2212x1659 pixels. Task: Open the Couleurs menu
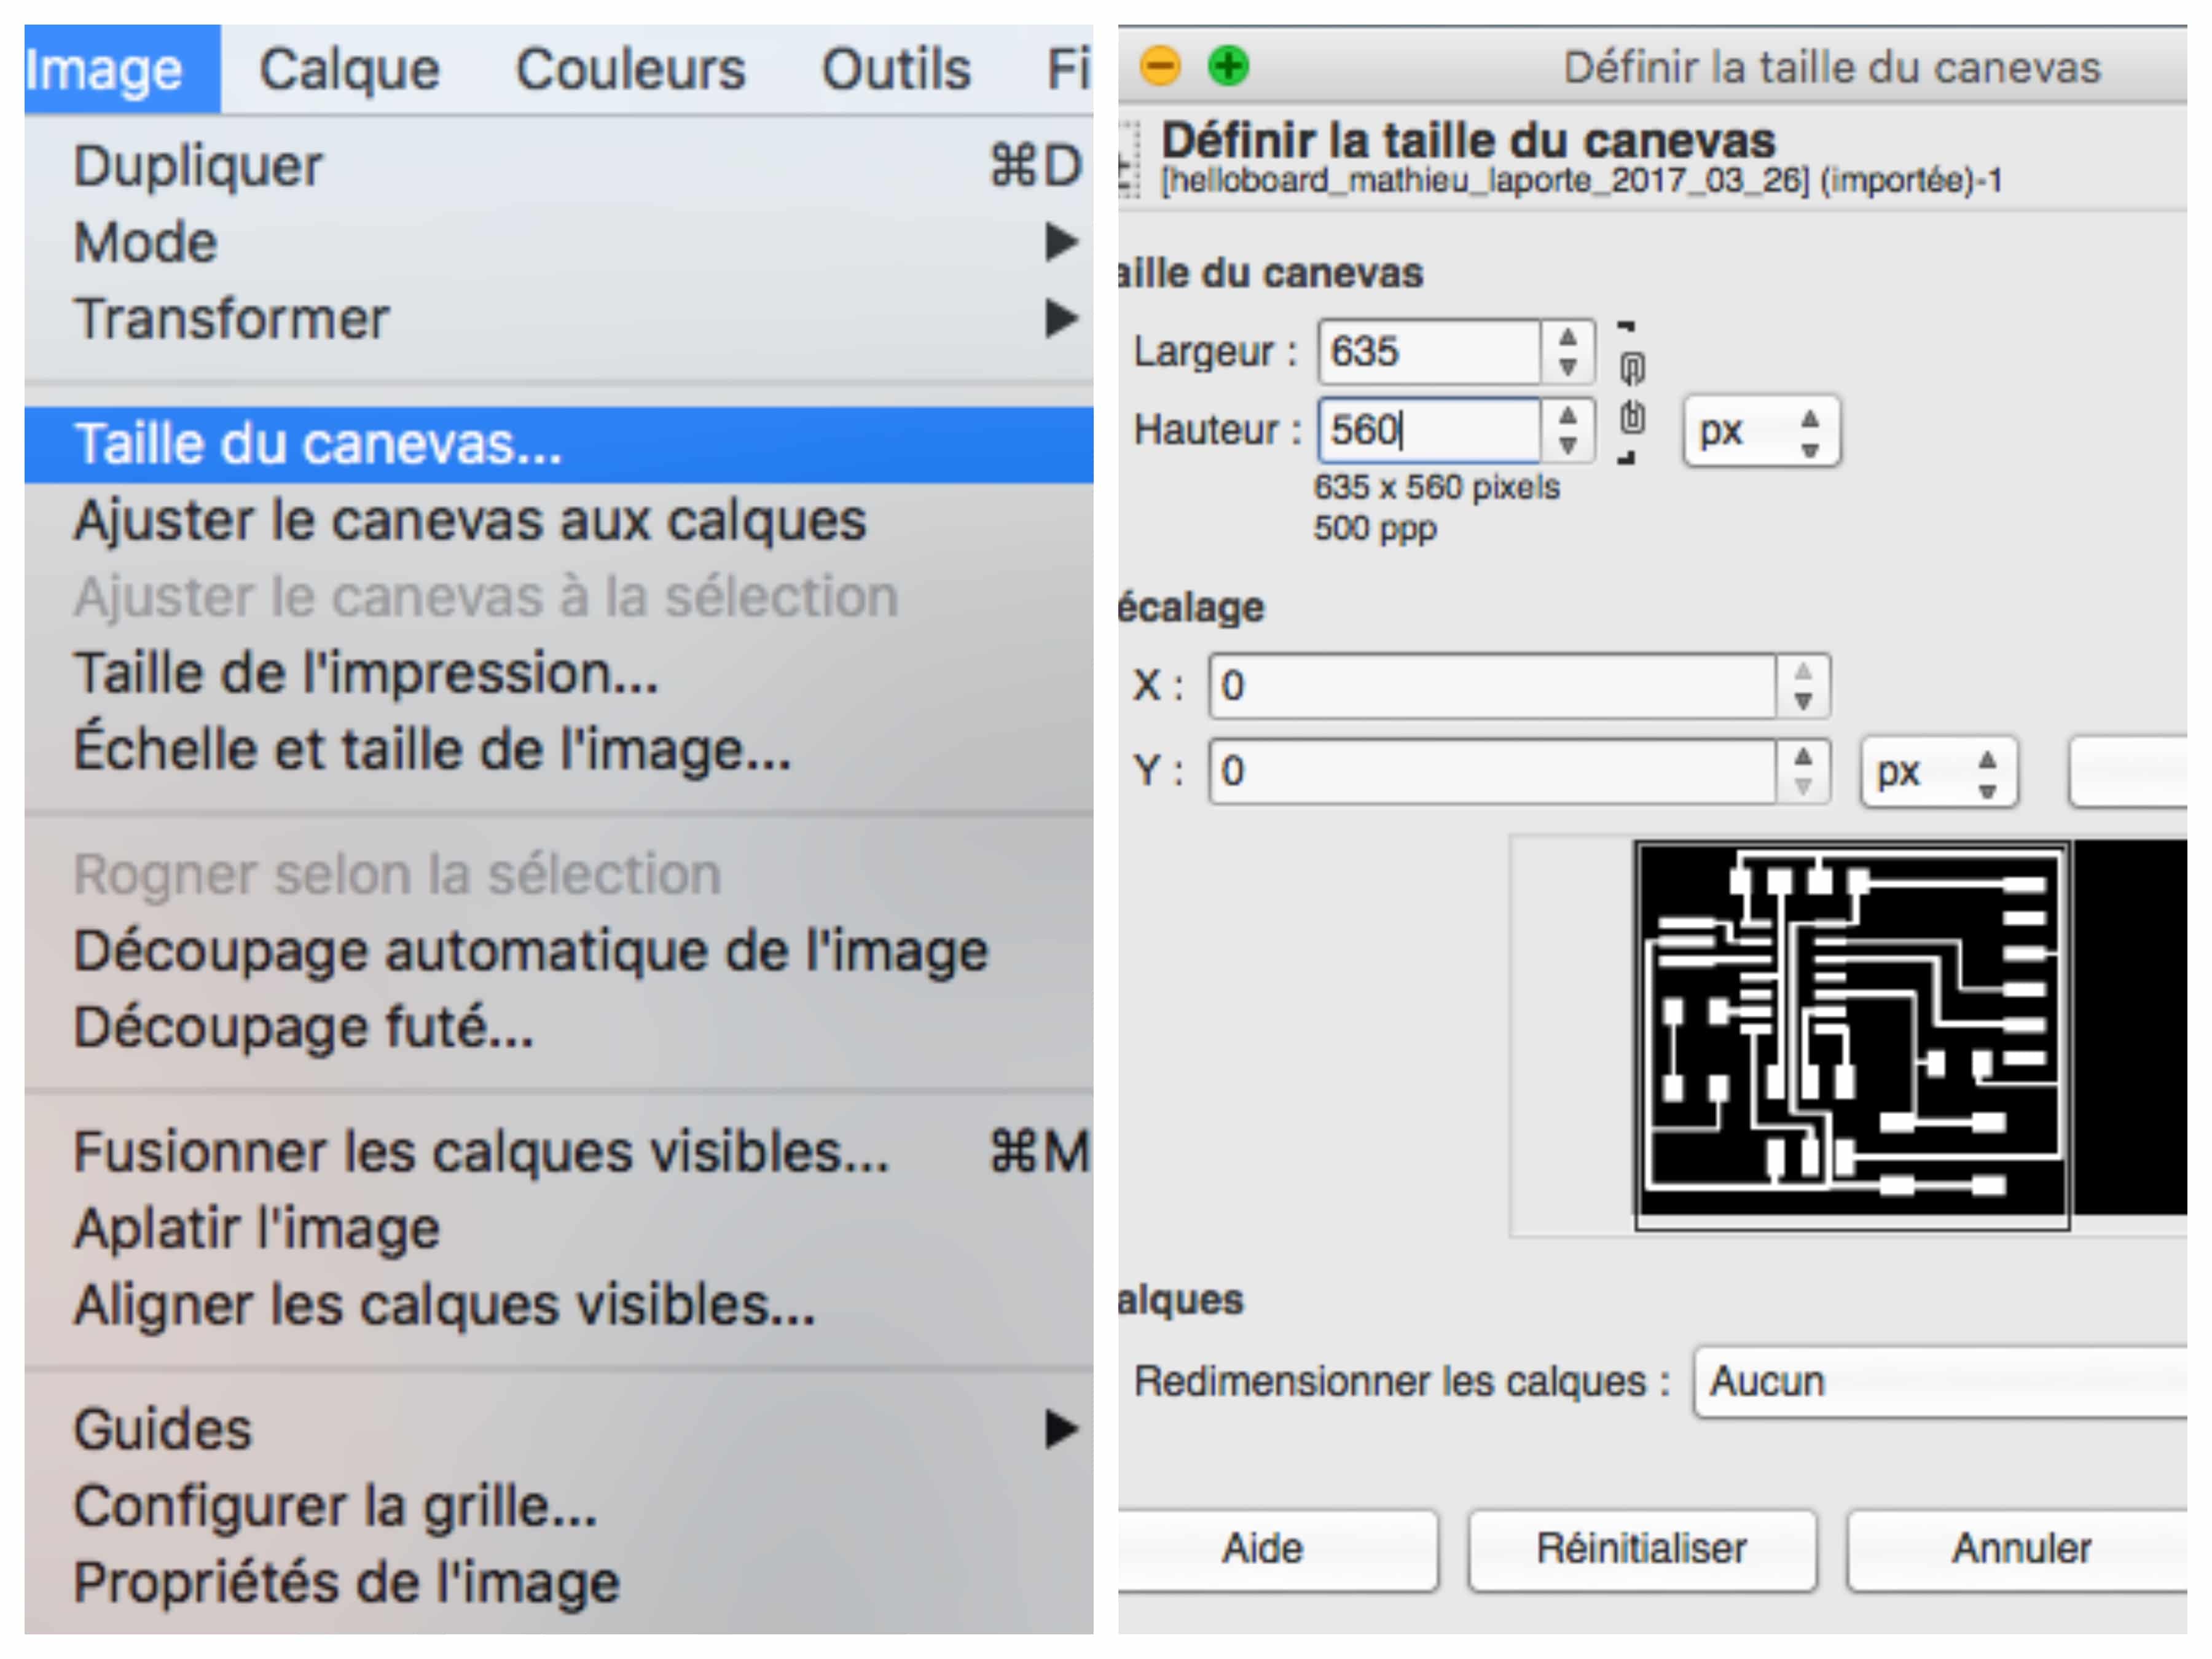coord(630,69)
